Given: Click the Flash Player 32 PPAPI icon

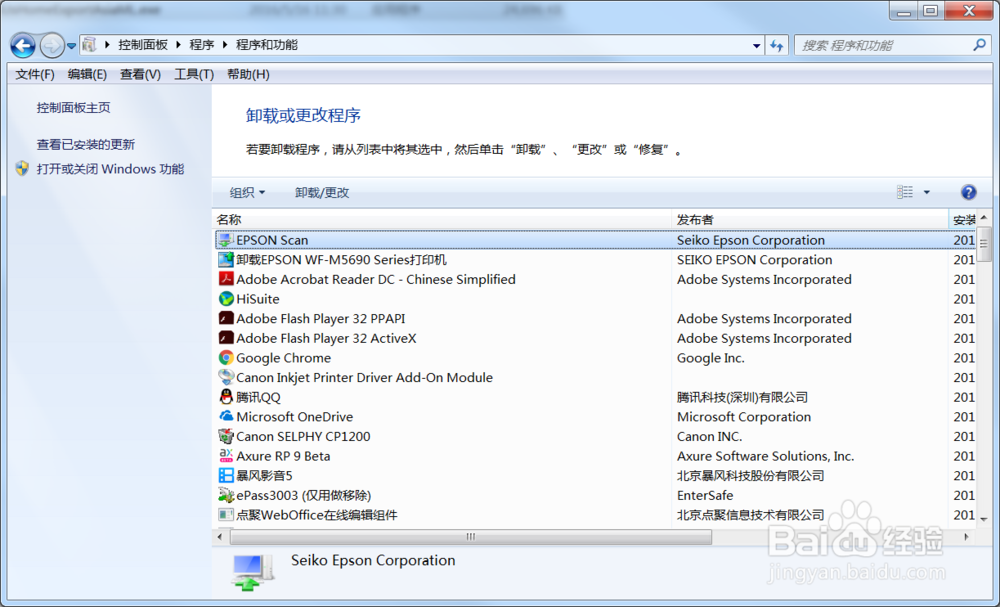Looking at the screenshot, I should 225,319.
